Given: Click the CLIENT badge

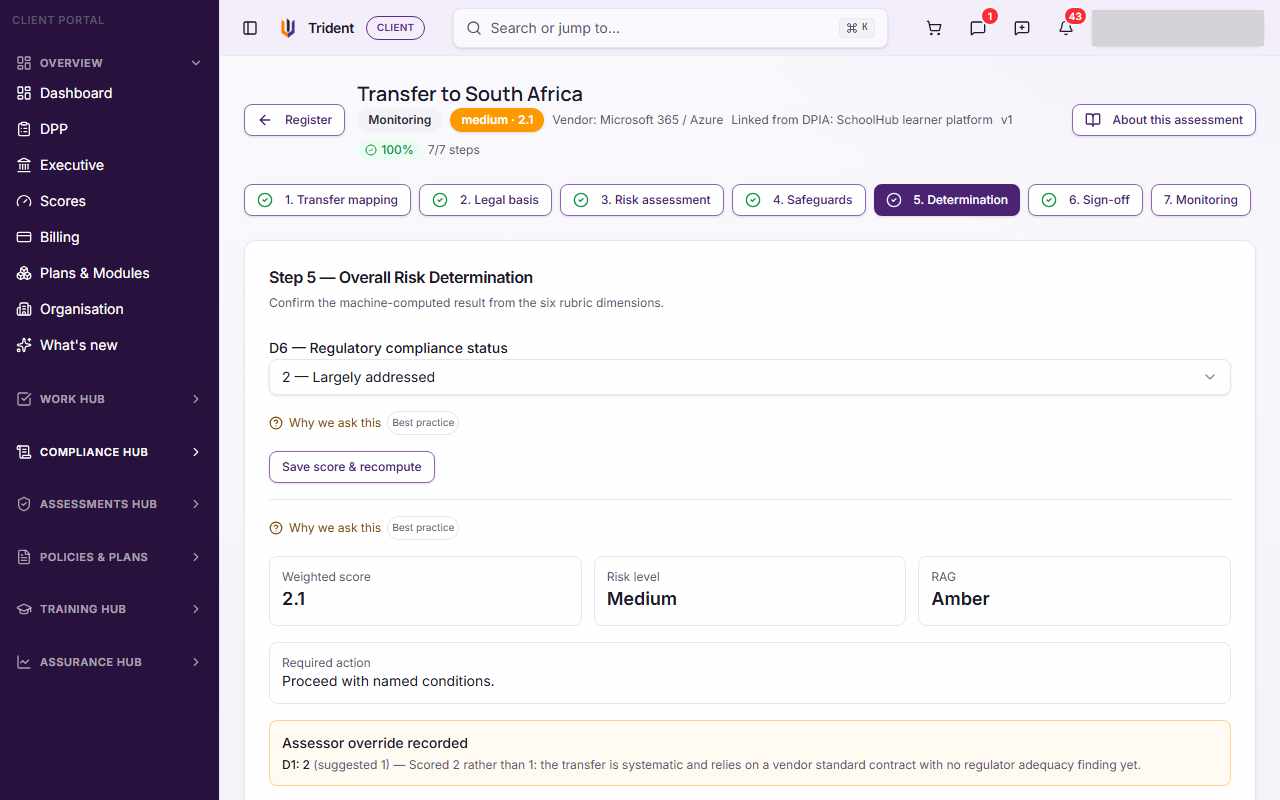Looking at the screenshot, I should tap(395, 28).
